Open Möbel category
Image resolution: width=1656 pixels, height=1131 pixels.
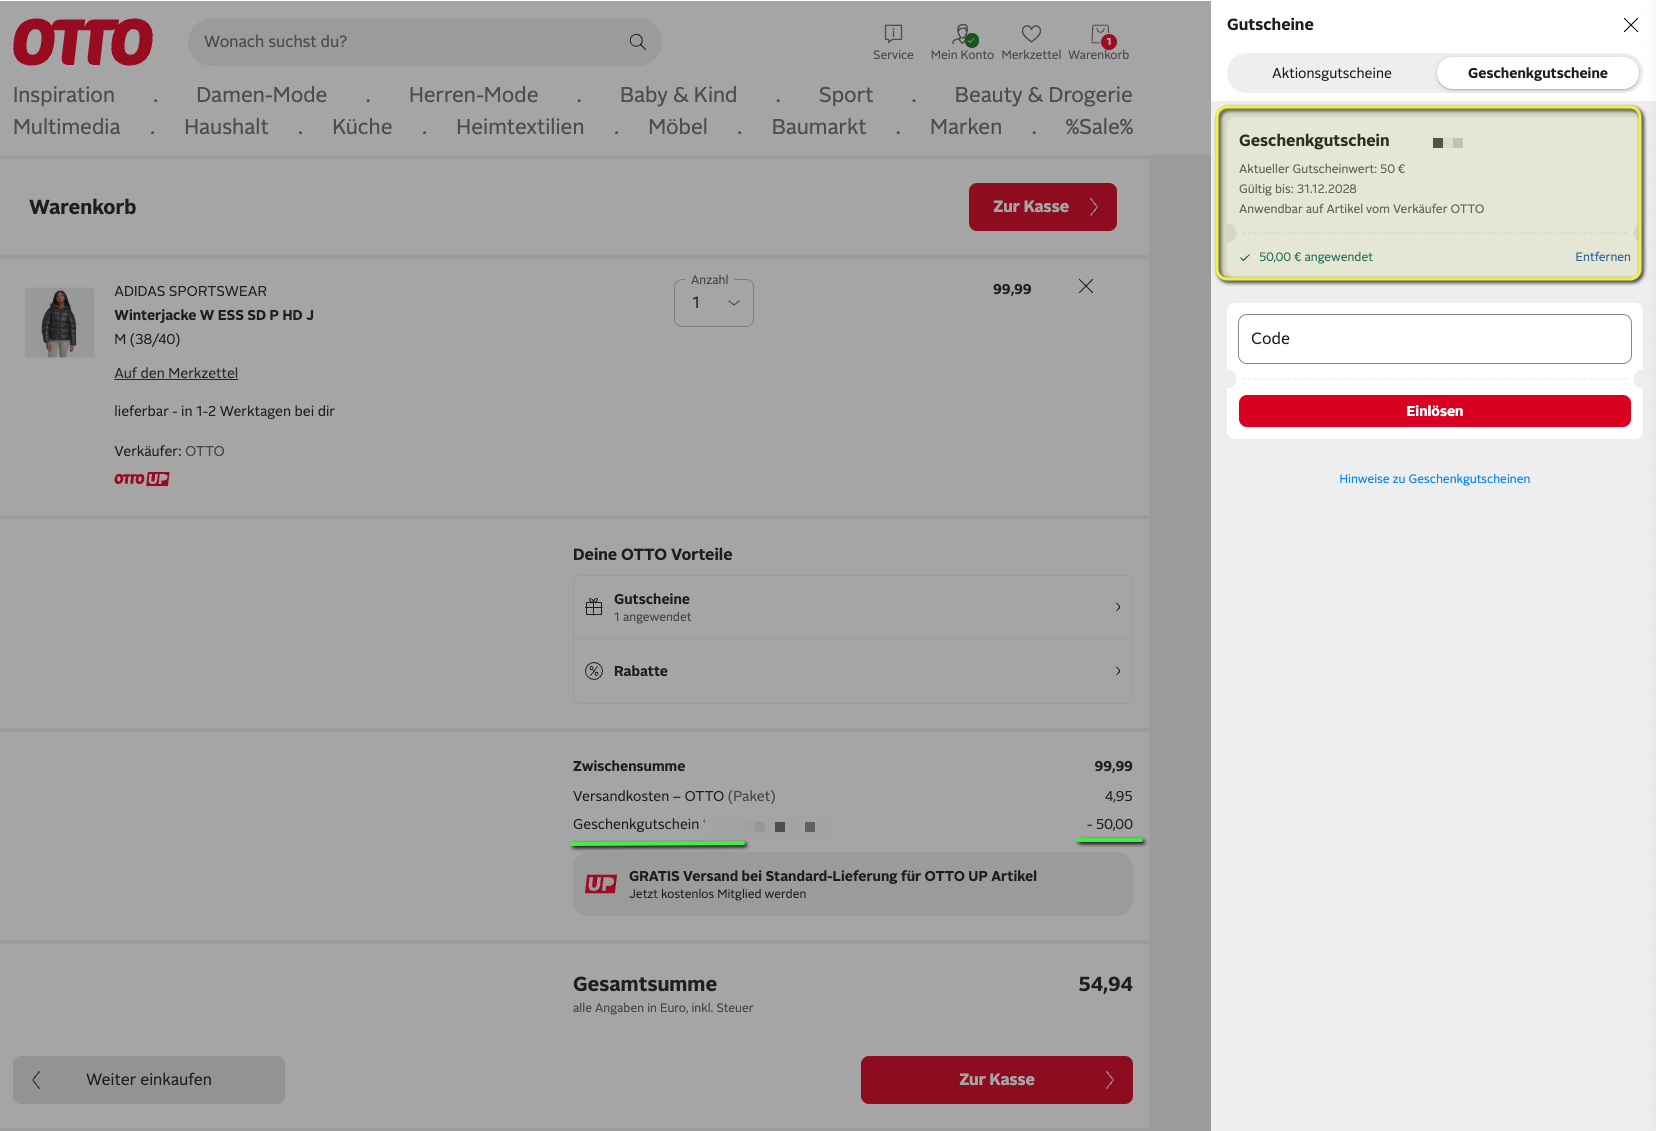[678, 127]
